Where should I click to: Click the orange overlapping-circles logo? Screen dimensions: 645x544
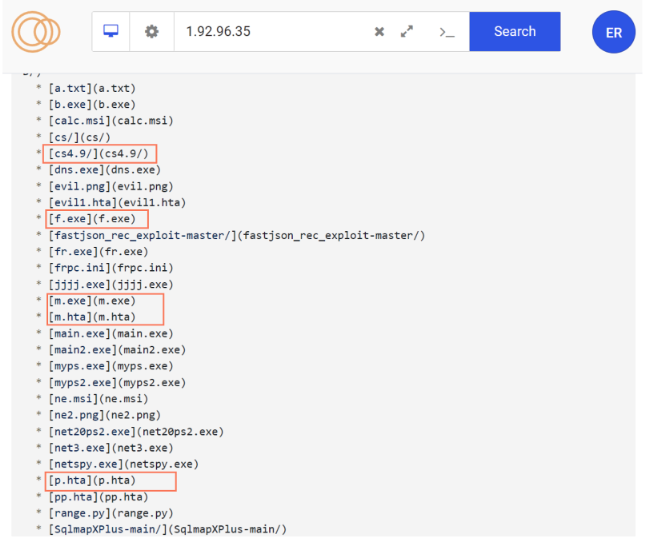pos(36,32)
